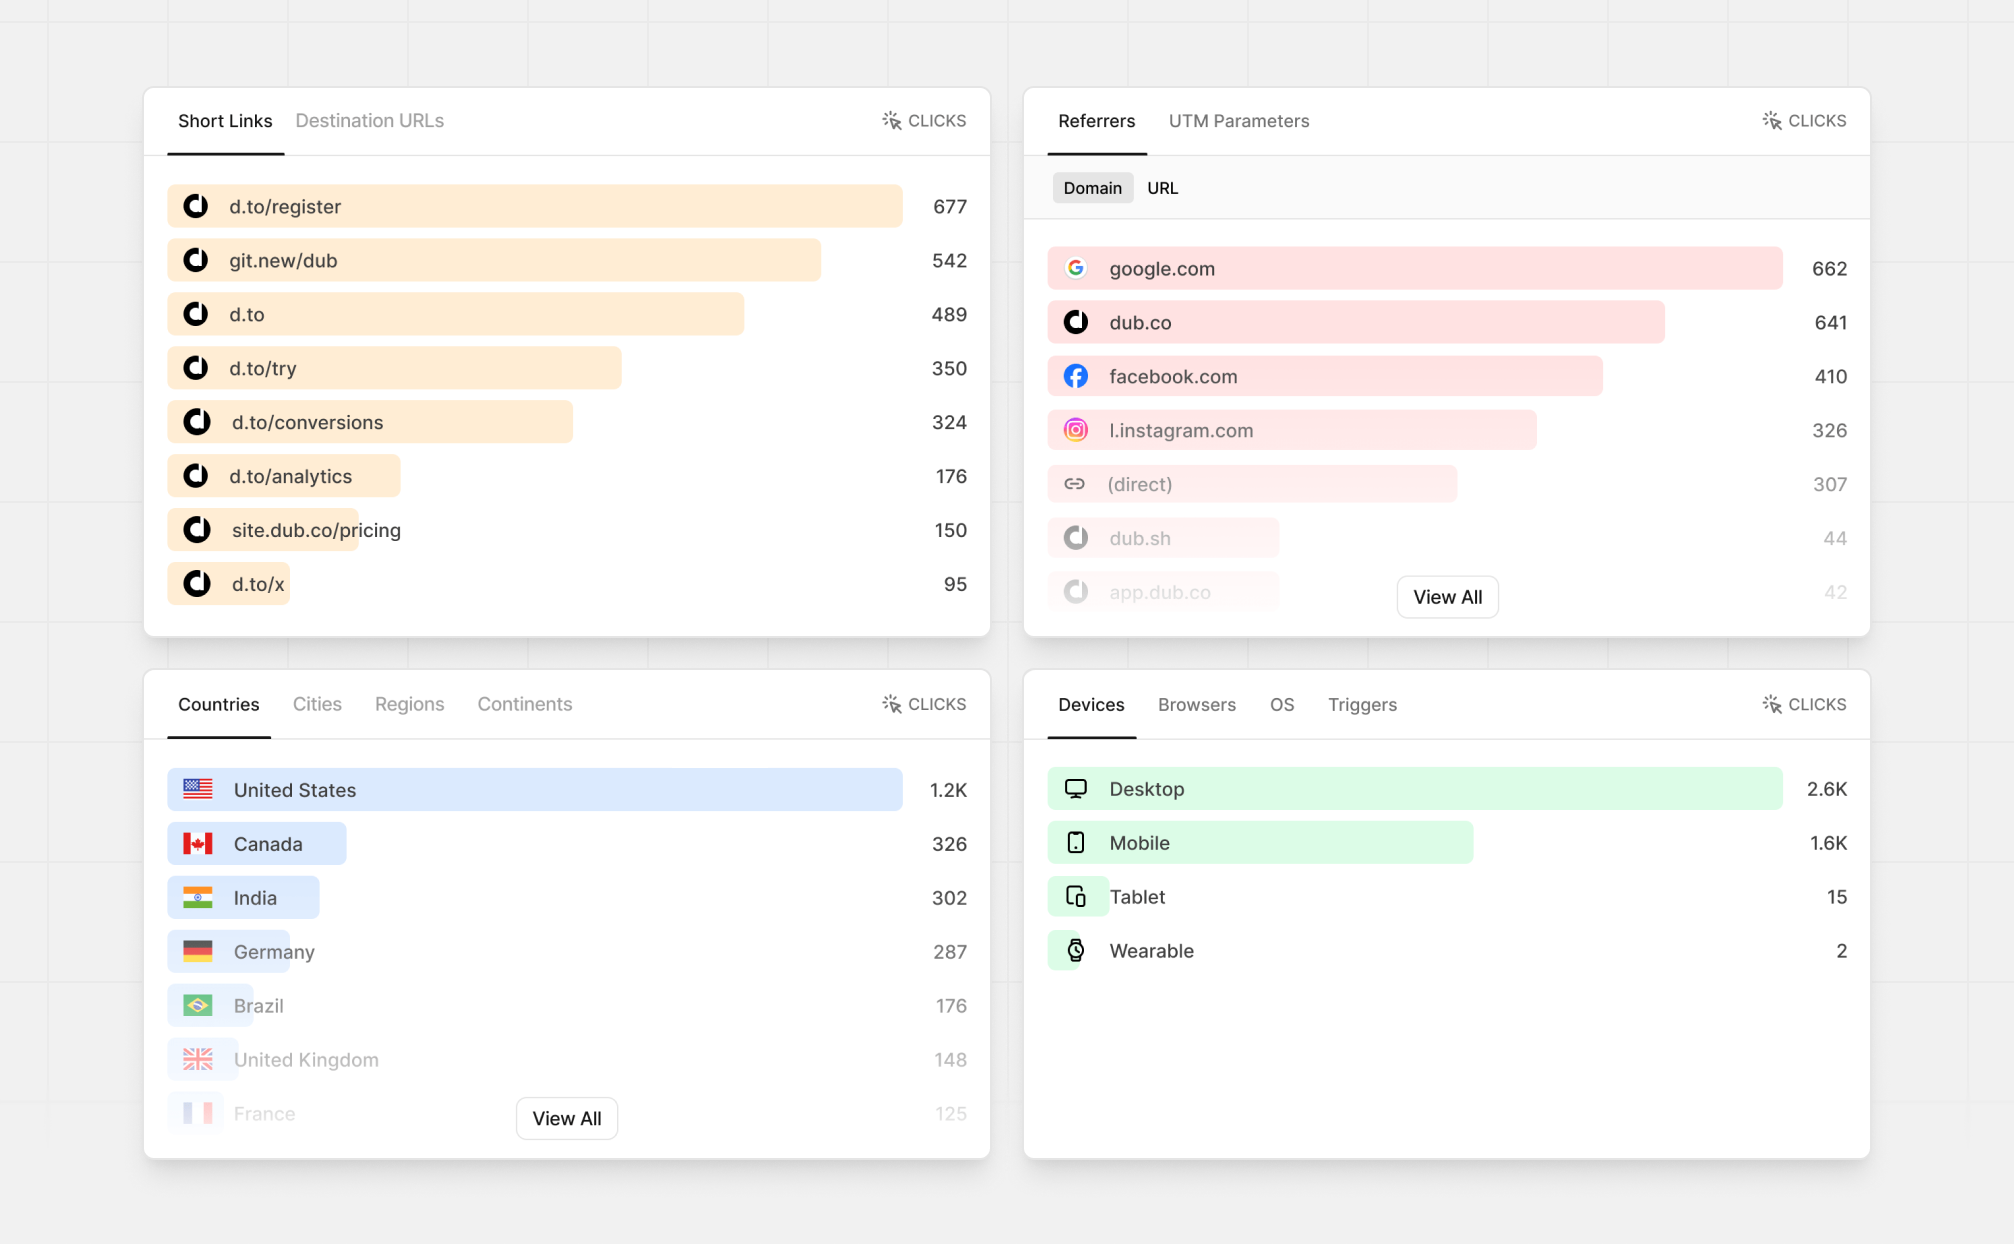Click View All in the Countries panel
Viewport: 2014px width, 1244px height.
566,1118
